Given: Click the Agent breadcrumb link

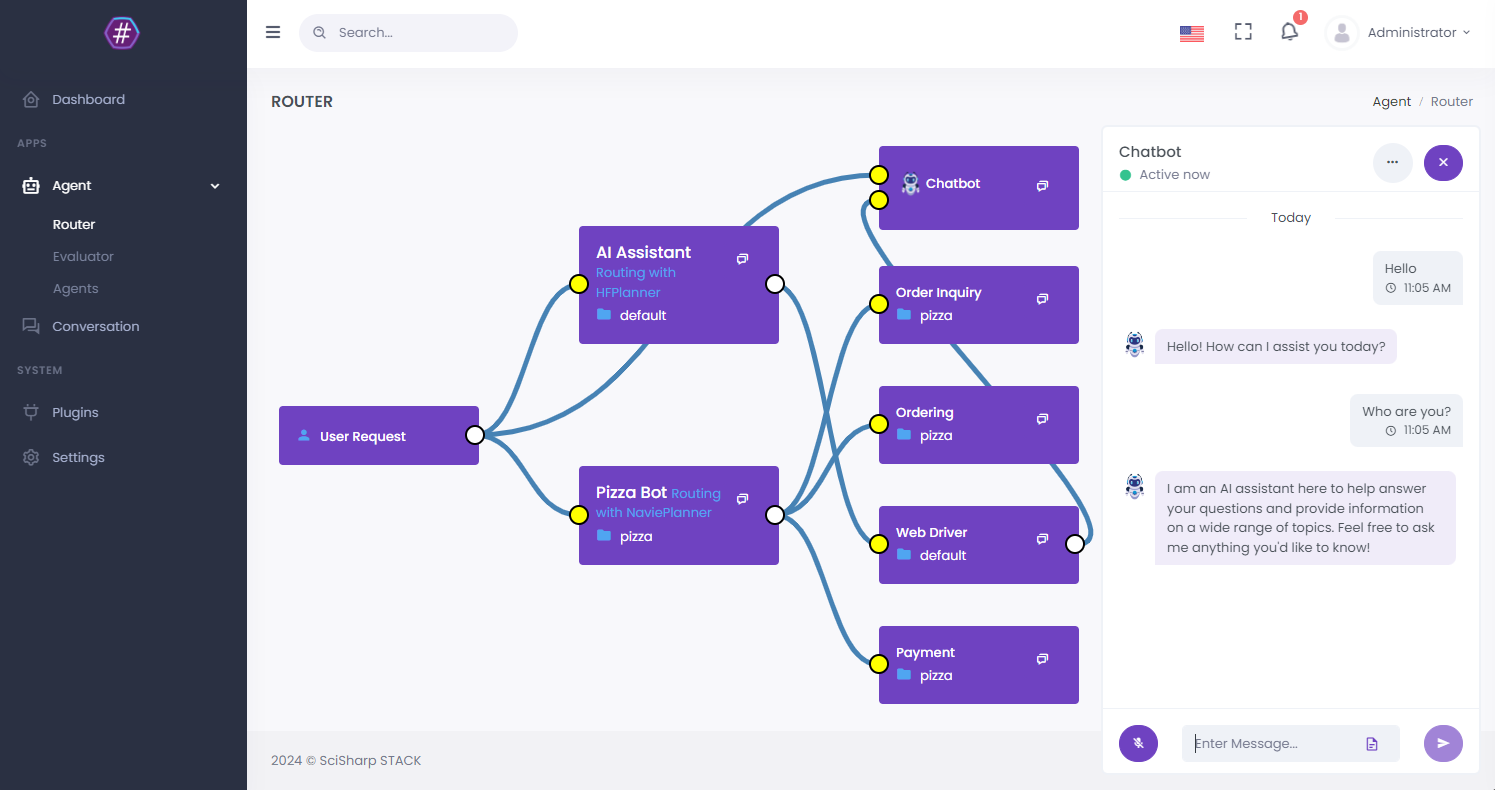Looking at the screenshot, I should [1391, 101].
